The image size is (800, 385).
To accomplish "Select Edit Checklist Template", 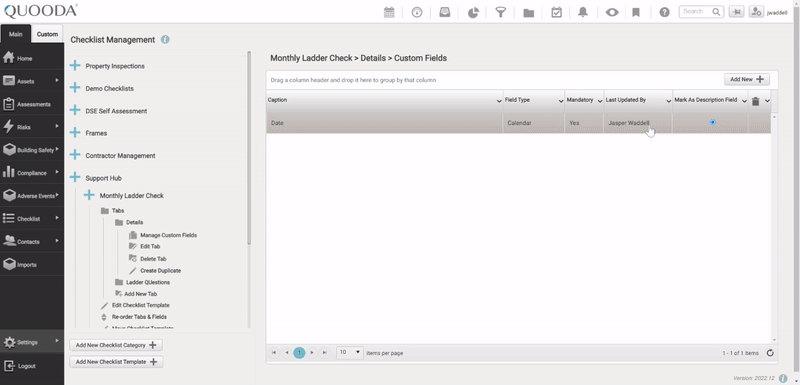I will click(x=140, y=305).
